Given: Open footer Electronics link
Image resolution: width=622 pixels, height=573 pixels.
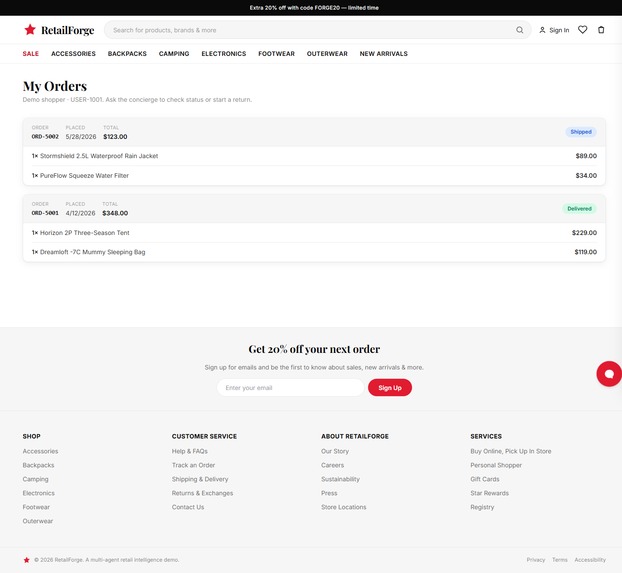Looking at the screenshot, I should point(38,493).
